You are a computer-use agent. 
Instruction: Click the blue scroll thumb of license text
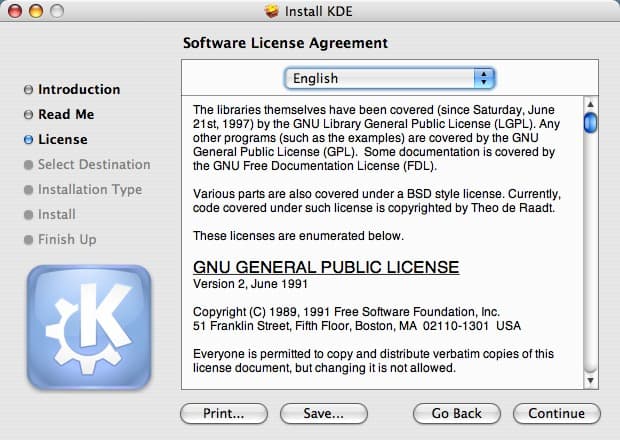[x=590, y=123]
